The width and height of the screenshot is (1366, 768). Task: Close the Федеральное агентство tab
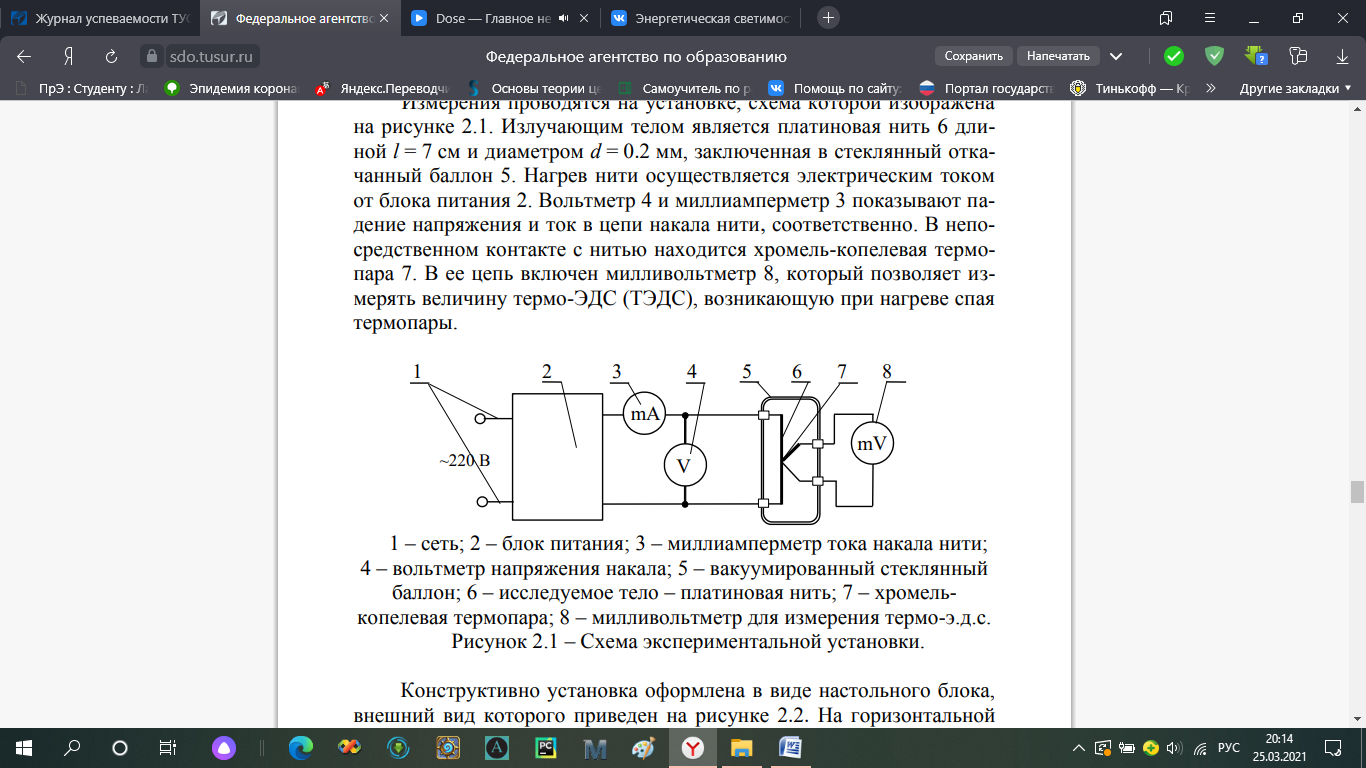pos(385,18)
